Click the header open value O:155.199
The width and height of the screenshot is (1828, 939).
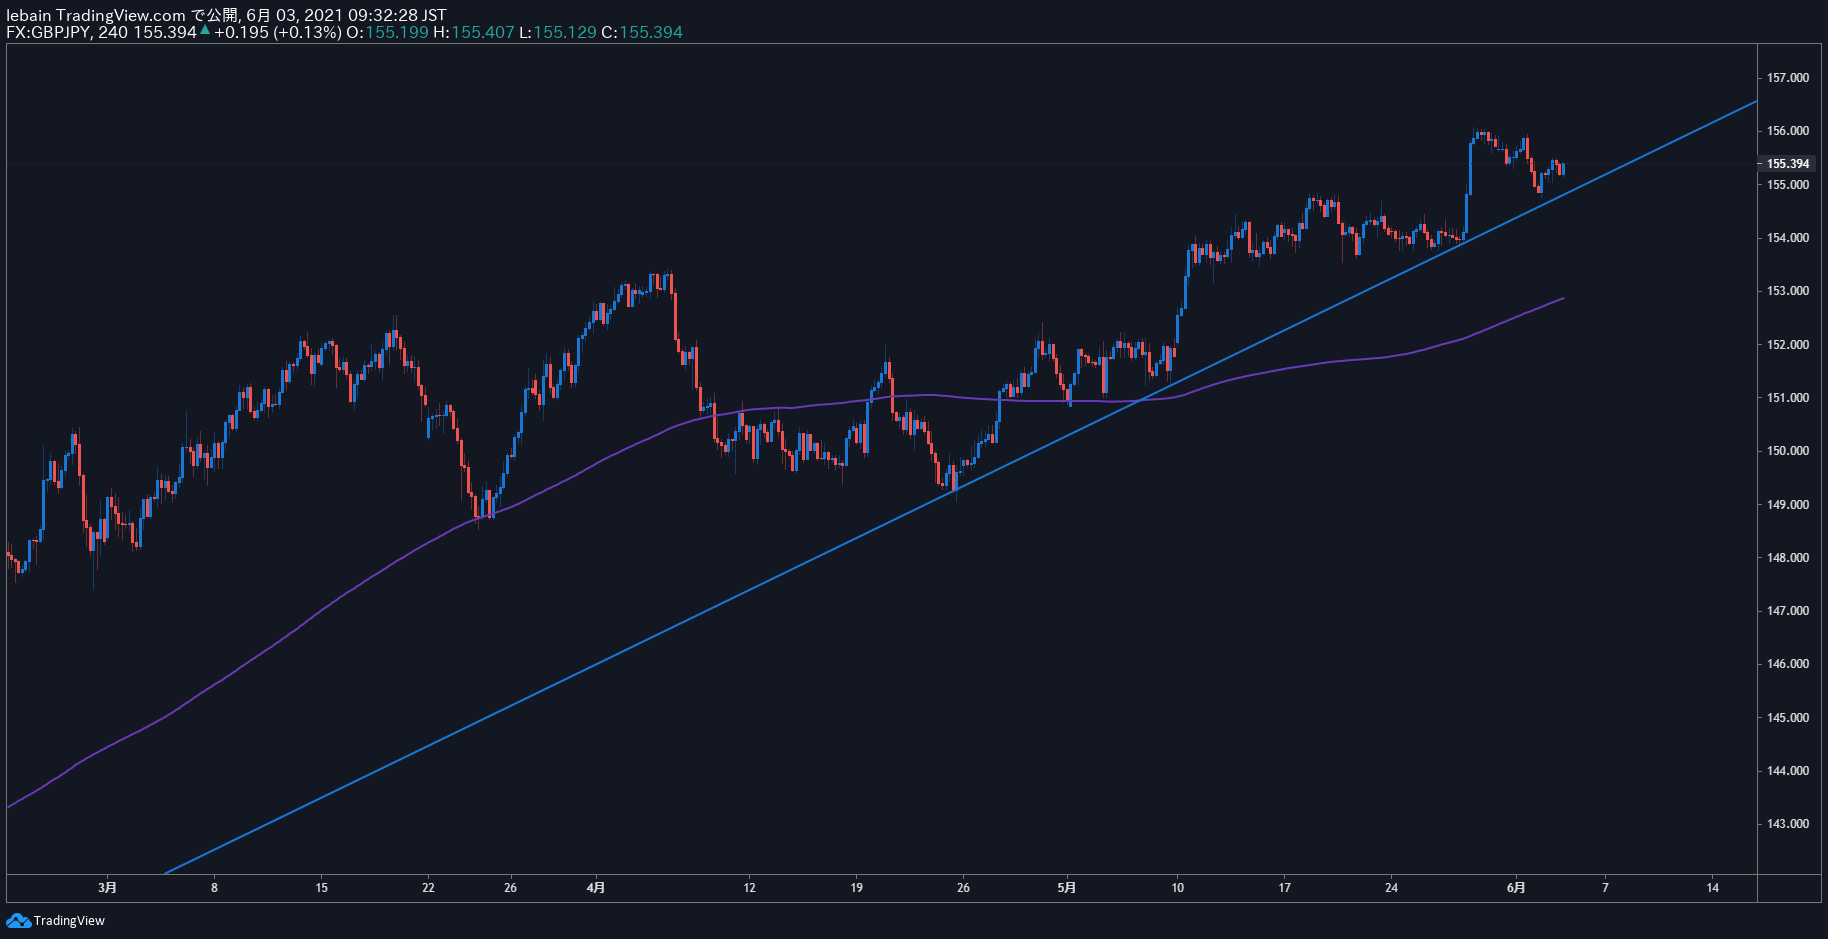click(x=387, y=32)
